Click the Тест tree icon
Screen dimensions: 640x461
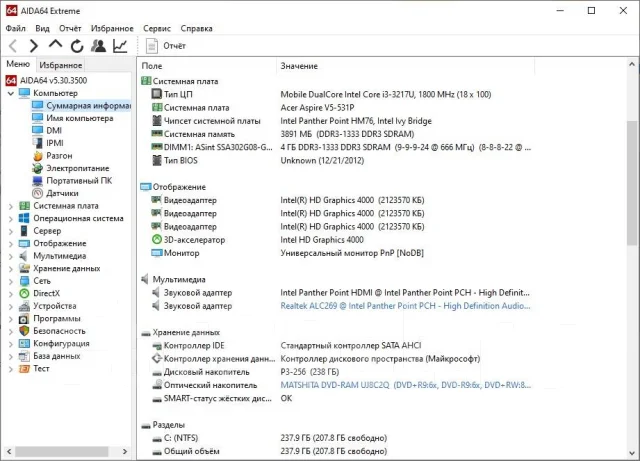click(24, 369)
